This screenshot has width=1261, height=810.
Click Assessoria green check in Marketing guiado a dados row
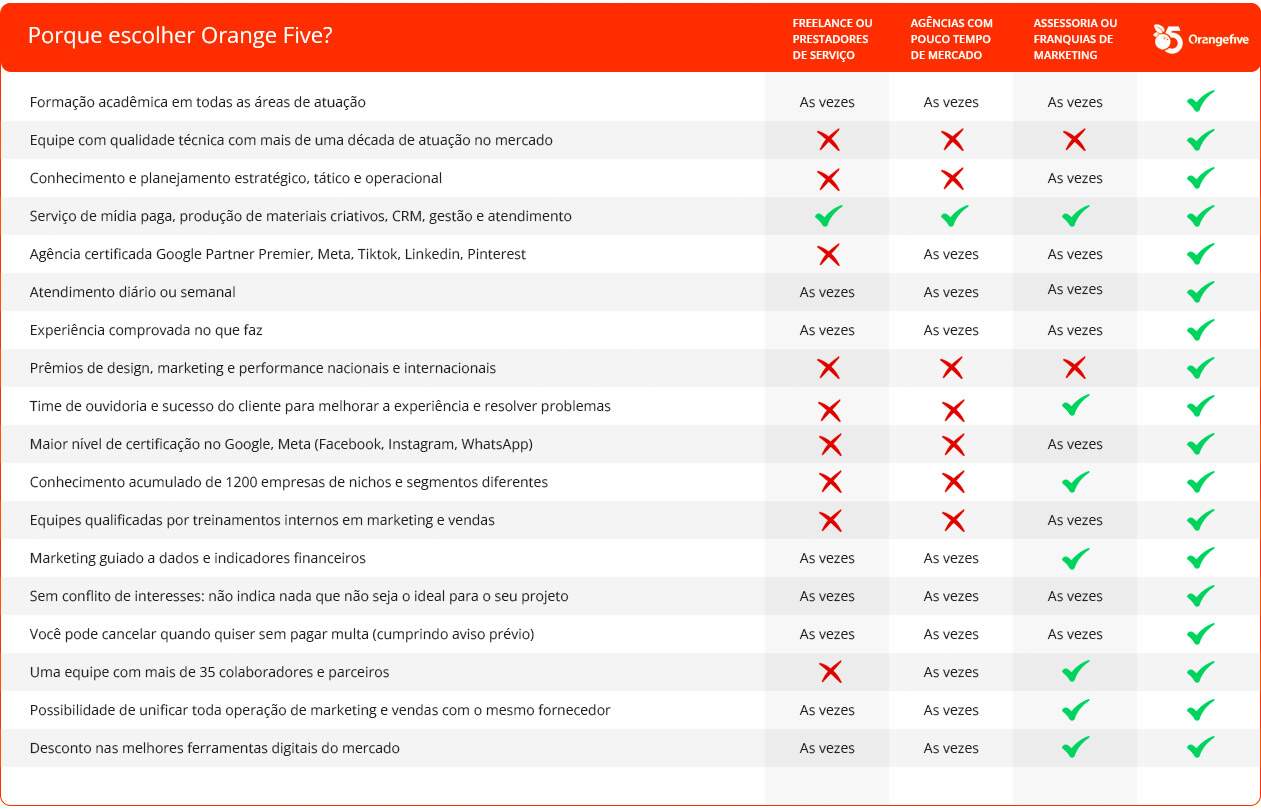click(1075, 557)
